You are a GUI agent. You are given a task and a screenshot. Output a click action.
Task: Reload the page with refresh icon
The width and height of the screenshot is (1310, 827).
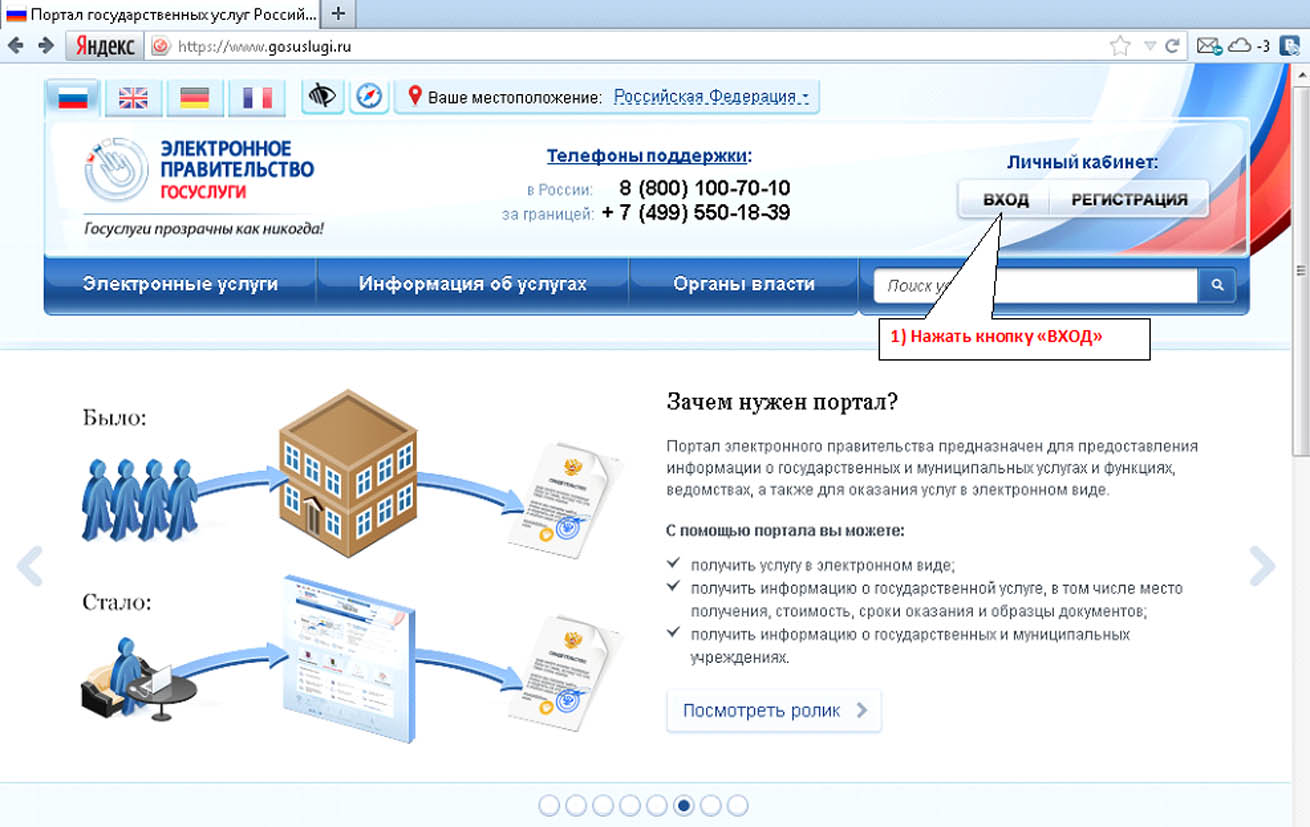(1172, 46)
